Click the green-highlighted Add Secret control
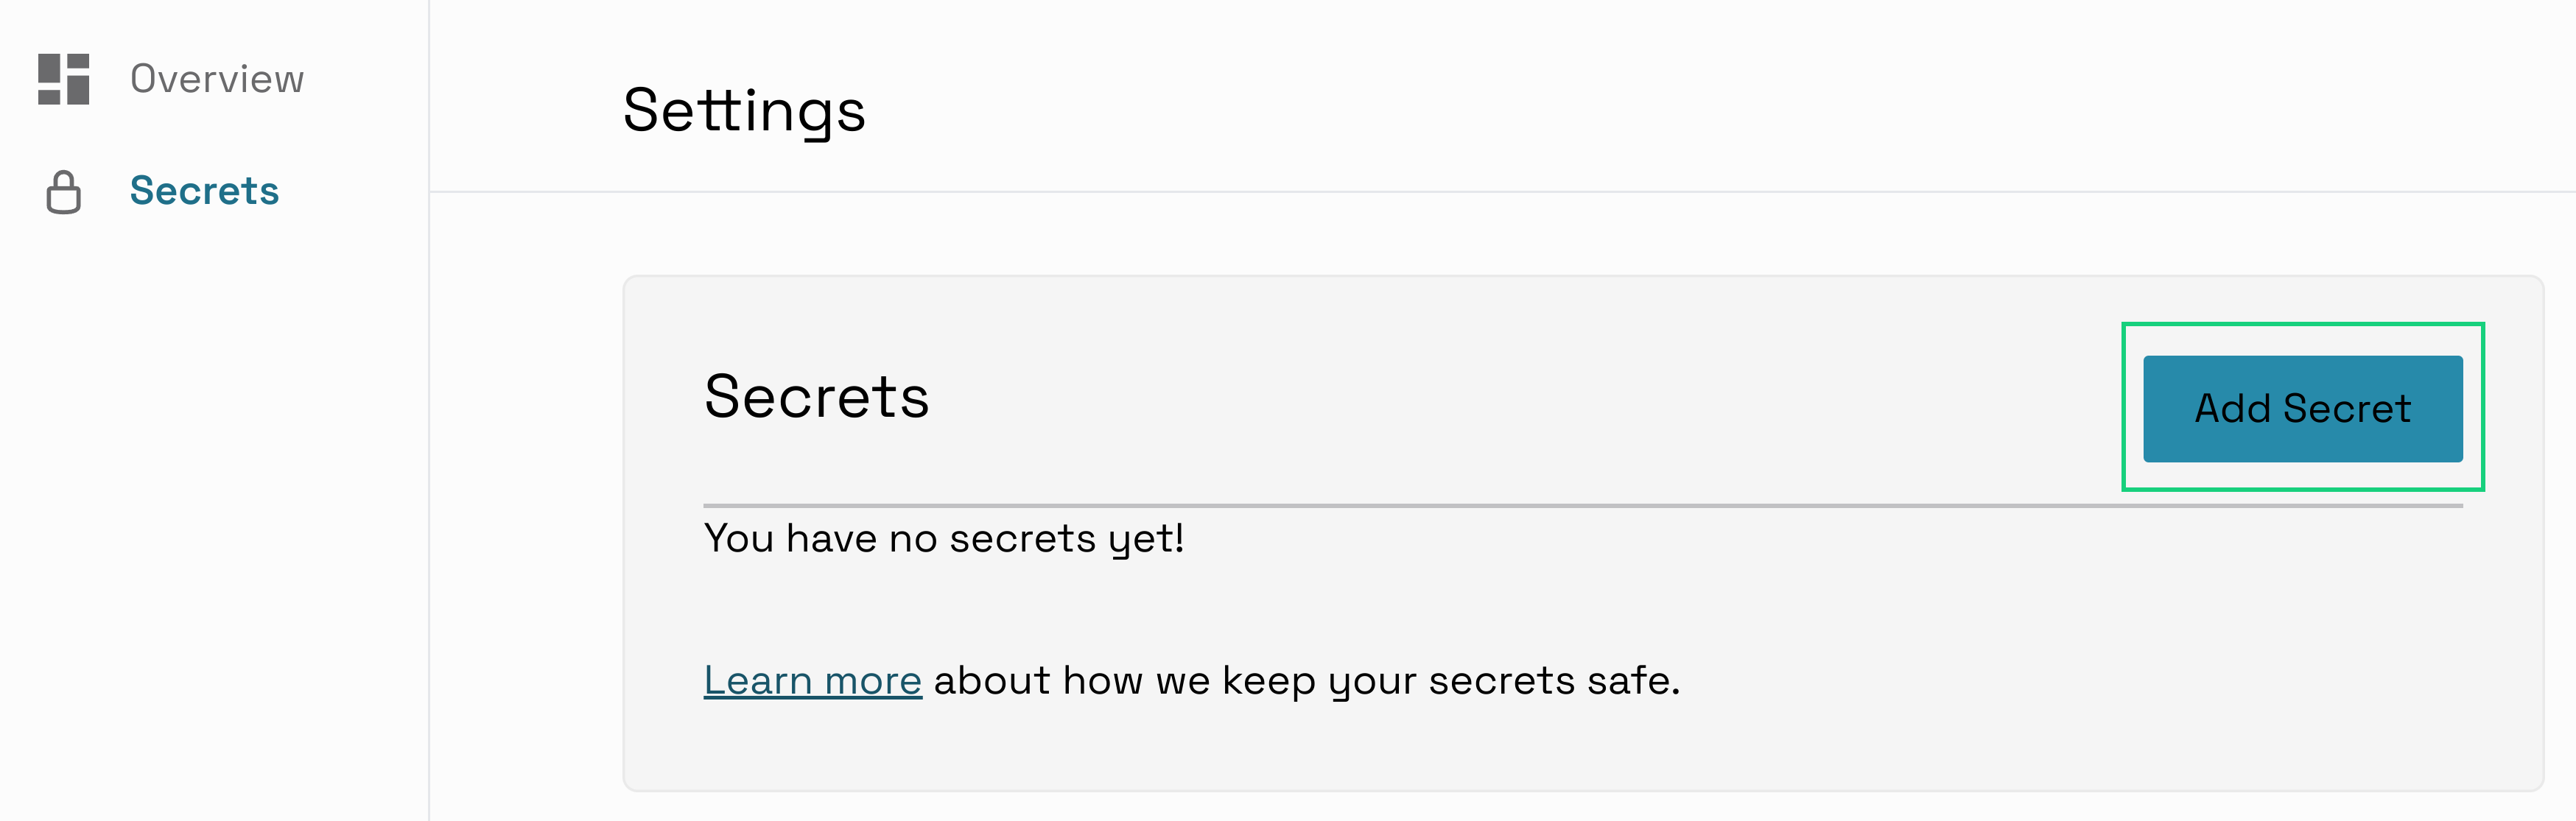This screenshot has width=2576, height=821. coord(2303,408)
